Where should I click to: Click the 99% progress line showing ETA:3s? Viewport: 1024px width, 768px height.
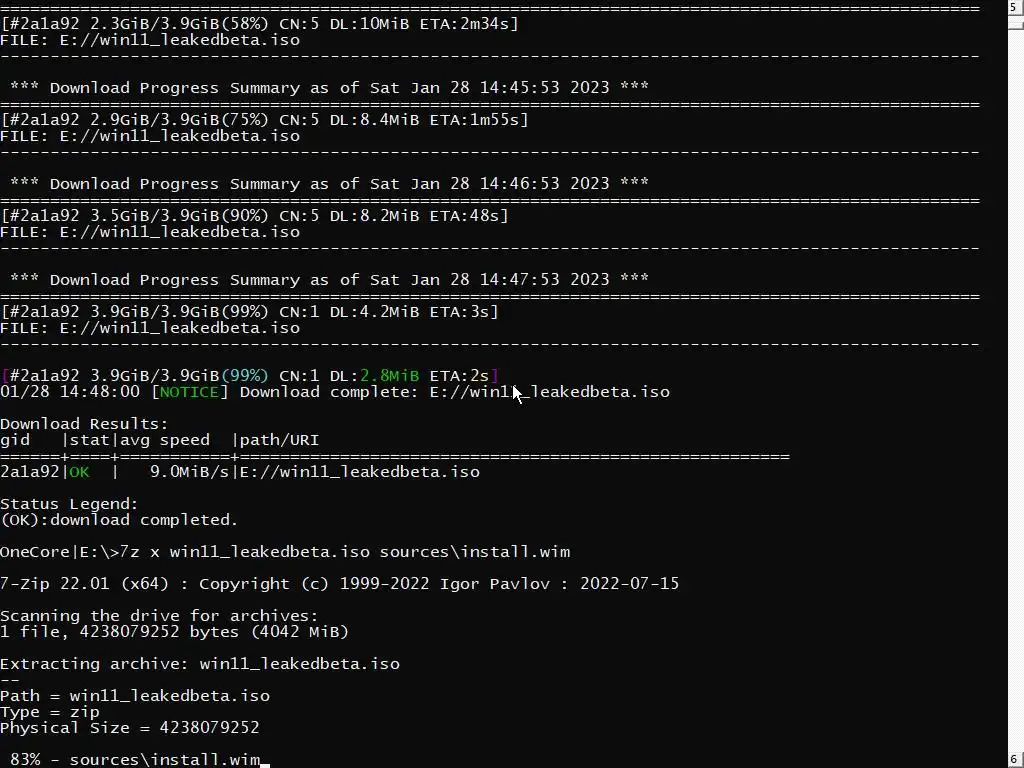click(x=249, y=312)
